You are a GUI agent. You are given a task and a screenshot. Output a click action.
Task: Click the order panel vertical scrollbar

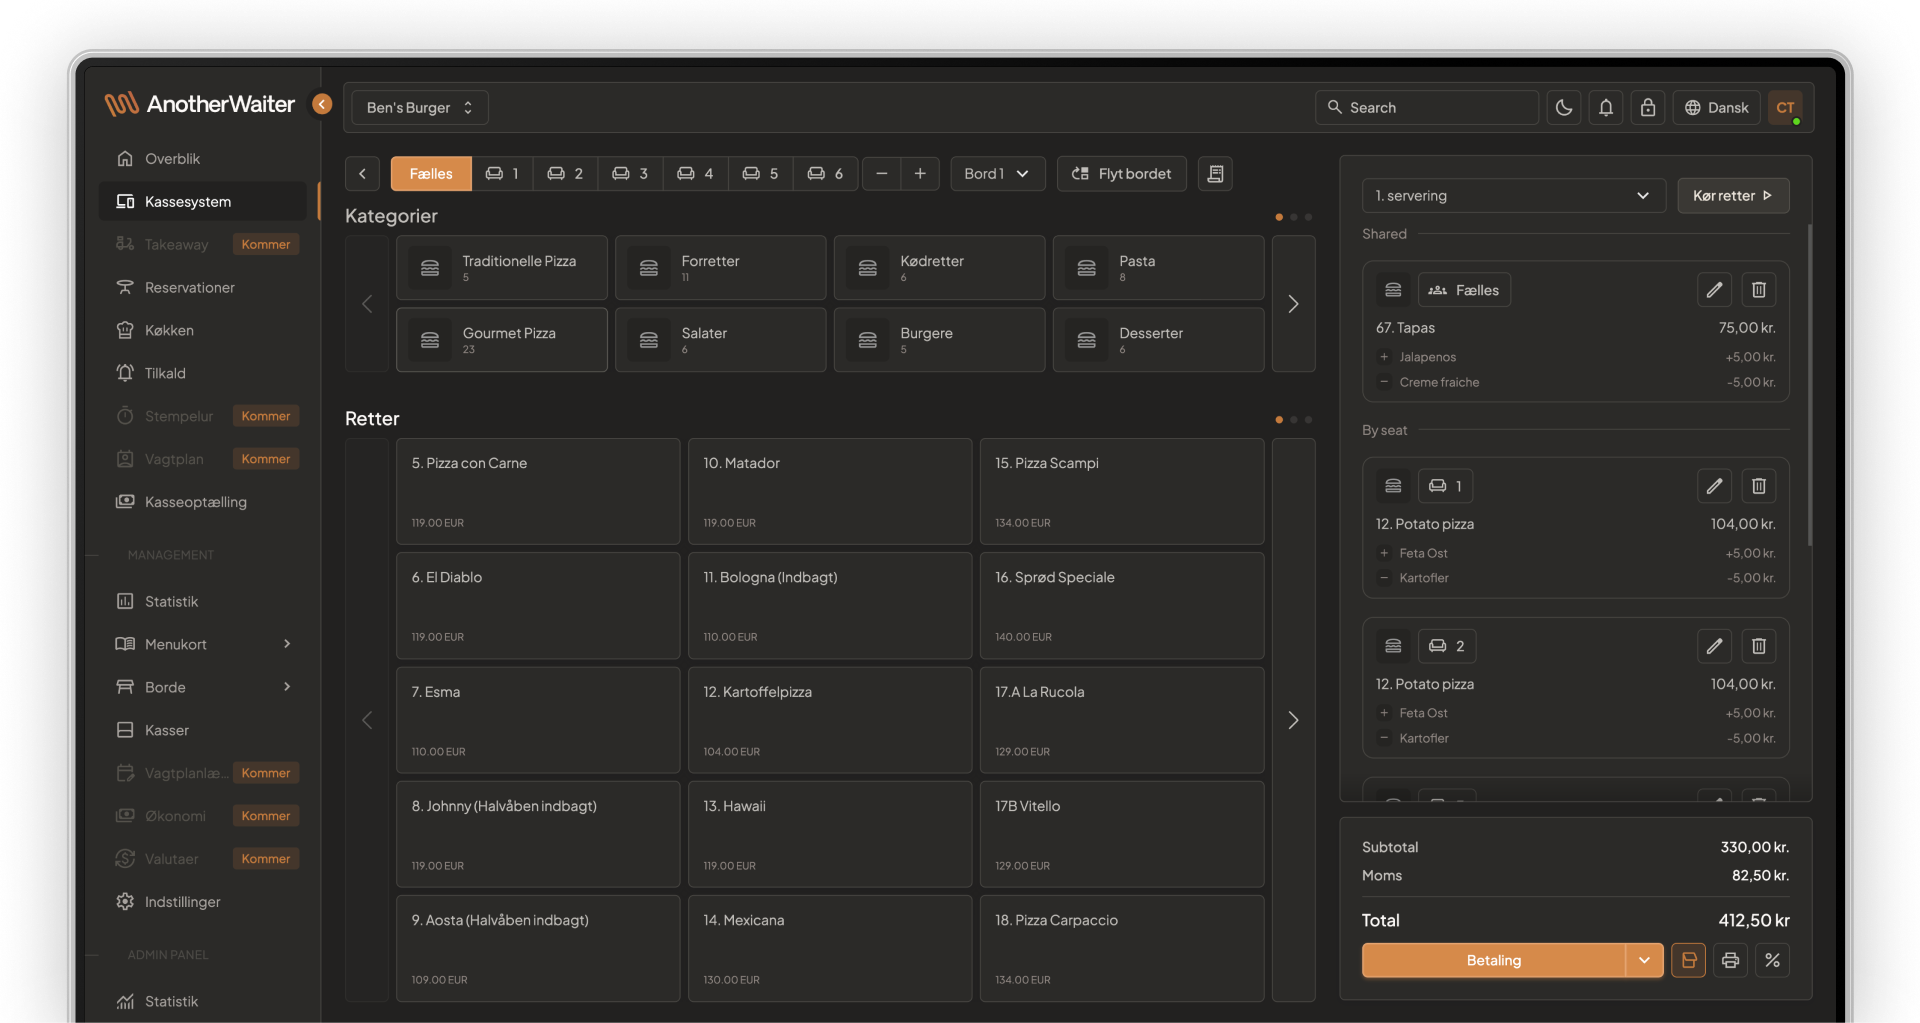(1809, 385)
